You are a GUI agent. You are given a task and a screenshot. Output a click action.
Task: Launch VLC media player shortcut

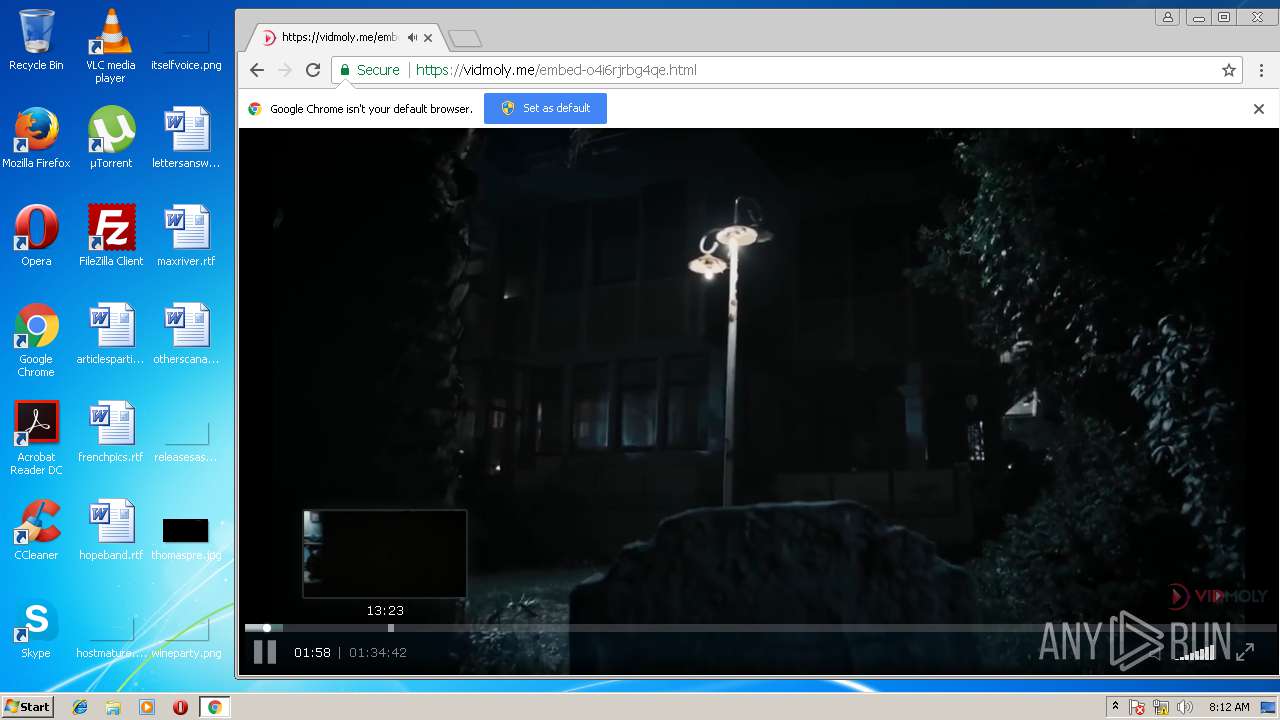pos(110,46)
